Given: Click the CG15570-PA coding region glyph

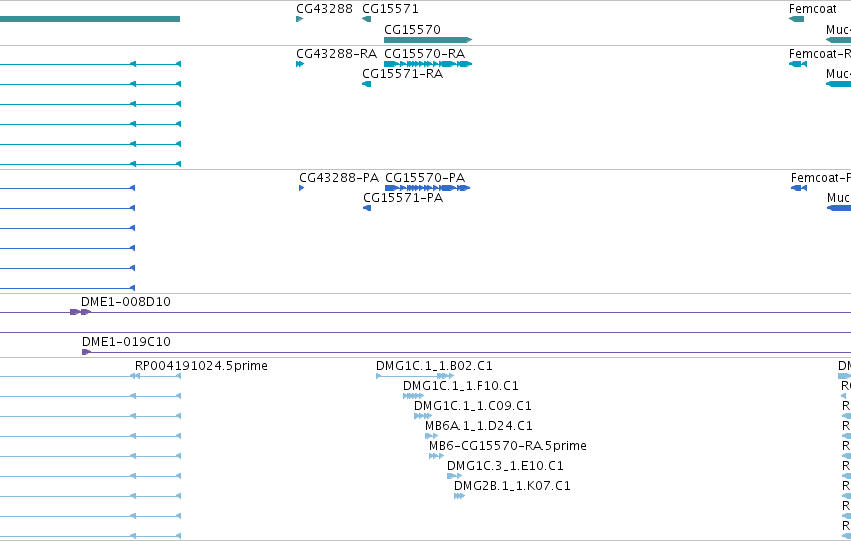Looking at the screenshot, I should coord(427,188).
